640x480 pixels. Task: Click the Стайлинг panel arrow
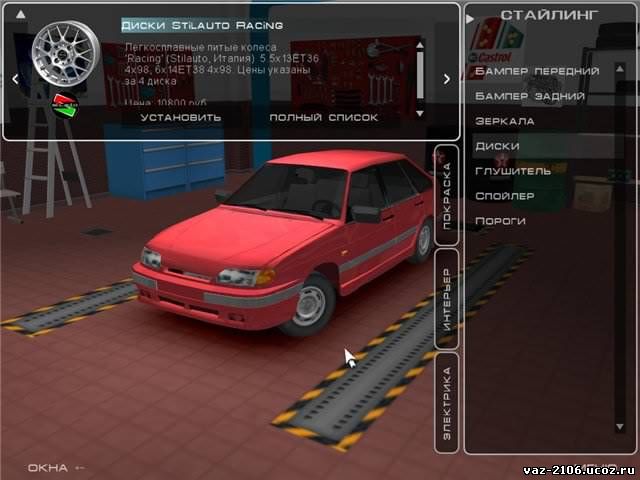pos(470,19)
